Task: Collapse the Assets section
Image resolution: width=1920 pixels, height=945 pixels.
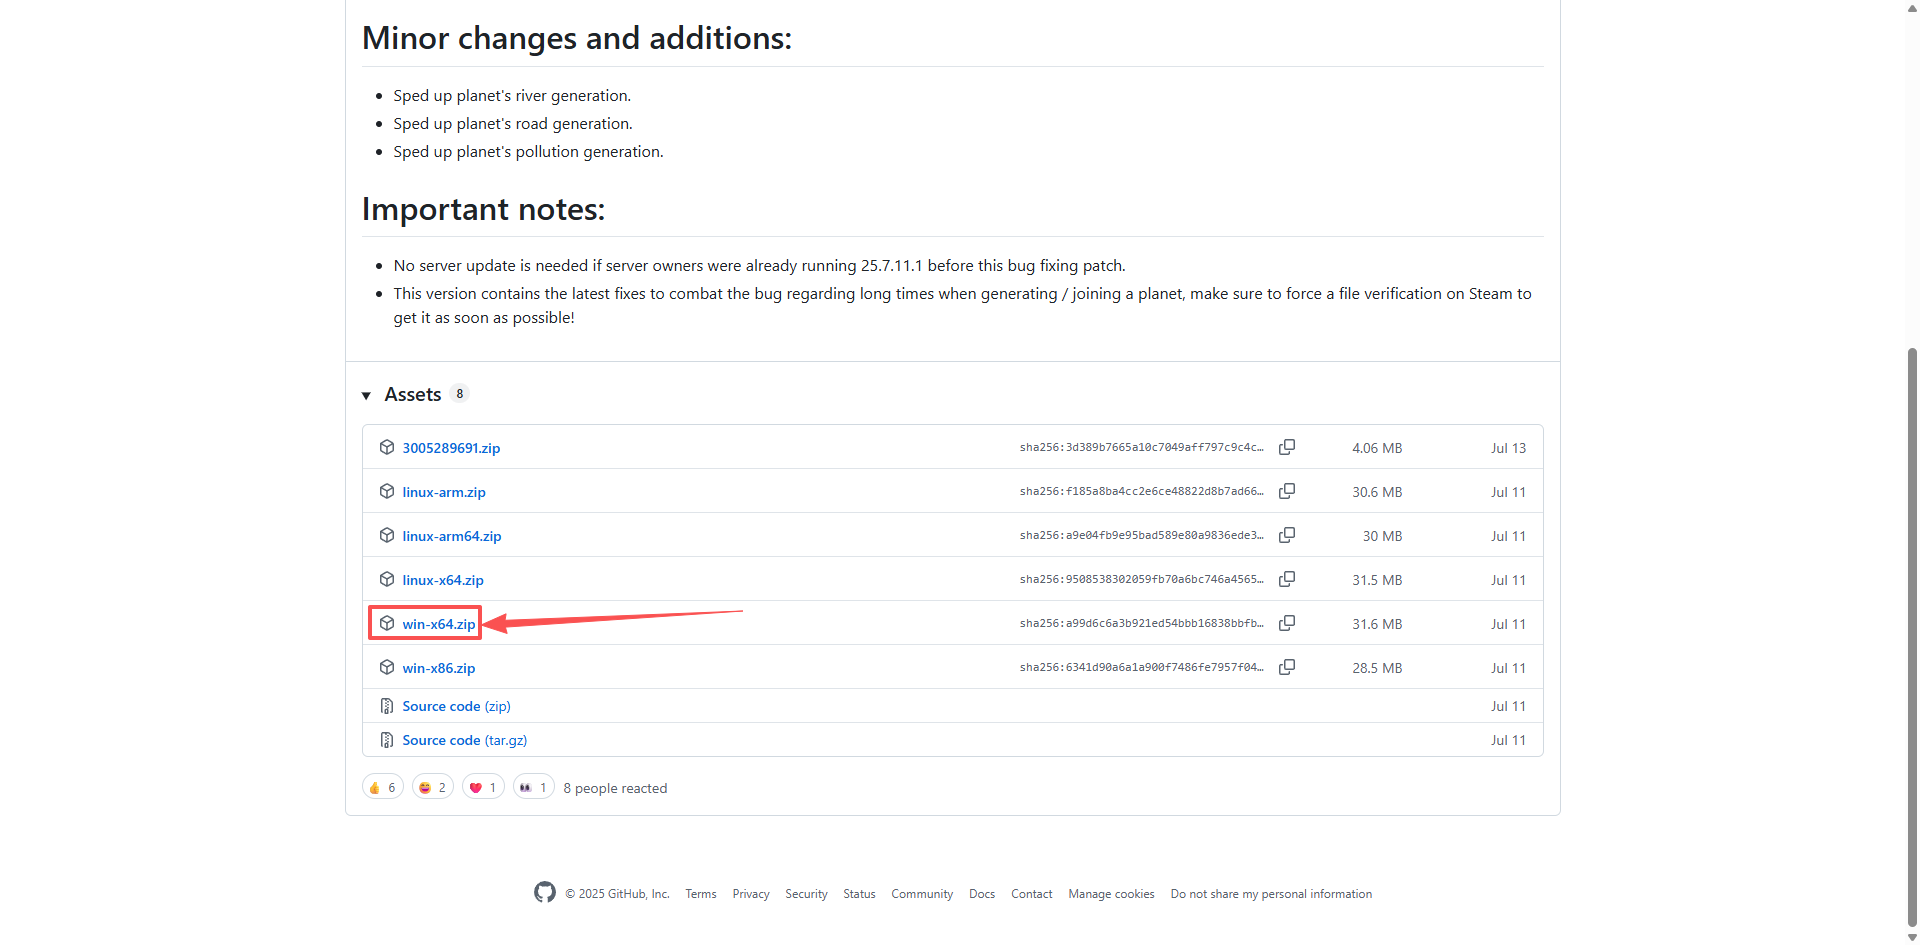Action: [367, 395]
